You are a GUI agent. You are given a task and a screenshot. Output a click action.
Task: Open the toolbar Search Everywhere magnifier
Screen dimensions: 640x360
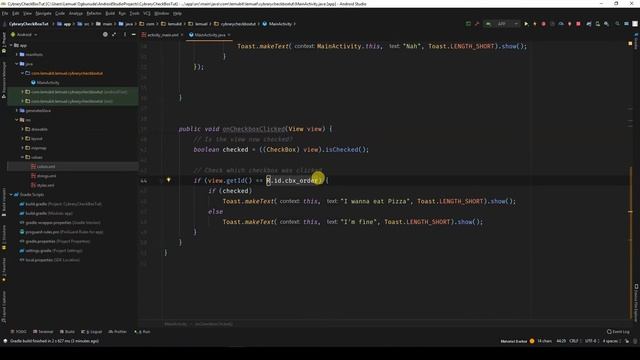click(617, 24)
